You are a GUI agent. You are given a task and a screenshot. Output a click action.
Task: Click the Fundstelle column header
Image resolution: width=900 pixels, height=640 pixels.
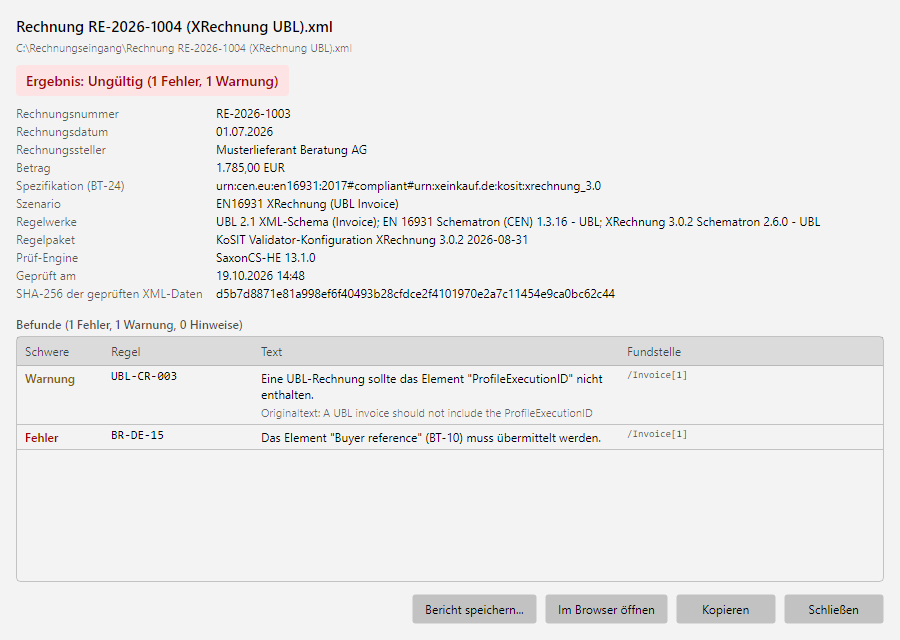coord(654,352)
